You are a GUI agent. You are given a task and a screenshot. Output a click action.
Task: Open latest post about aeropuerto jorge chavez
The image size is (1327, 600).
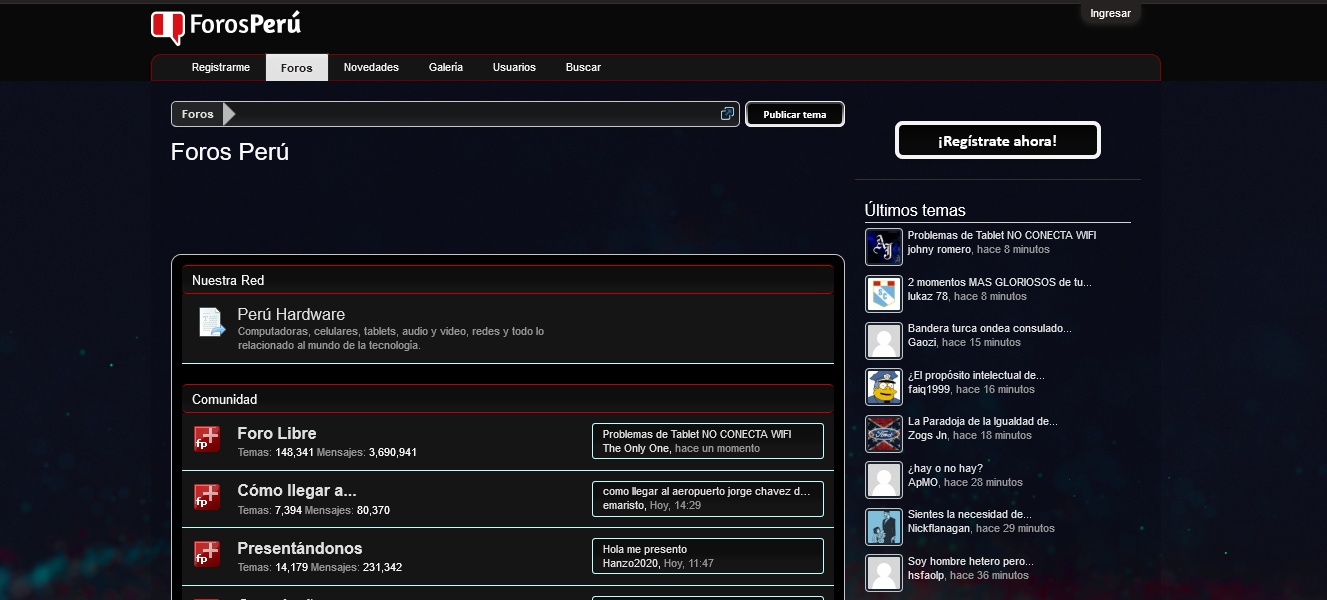[706, 491]
